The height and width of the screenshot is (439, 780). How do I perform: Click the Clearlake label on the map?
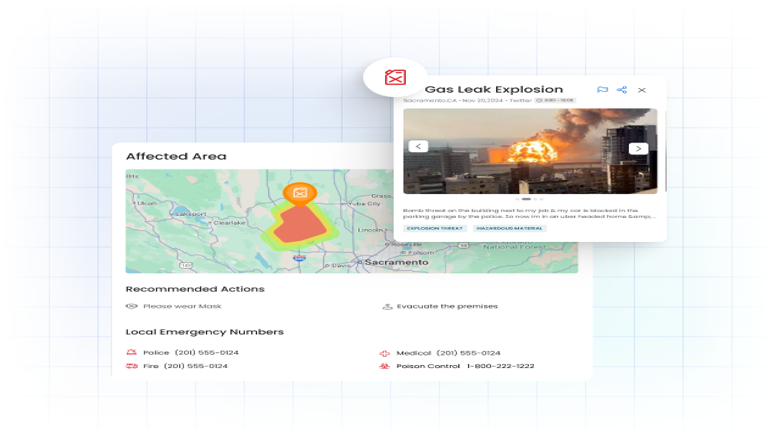(x=229, y=223)
